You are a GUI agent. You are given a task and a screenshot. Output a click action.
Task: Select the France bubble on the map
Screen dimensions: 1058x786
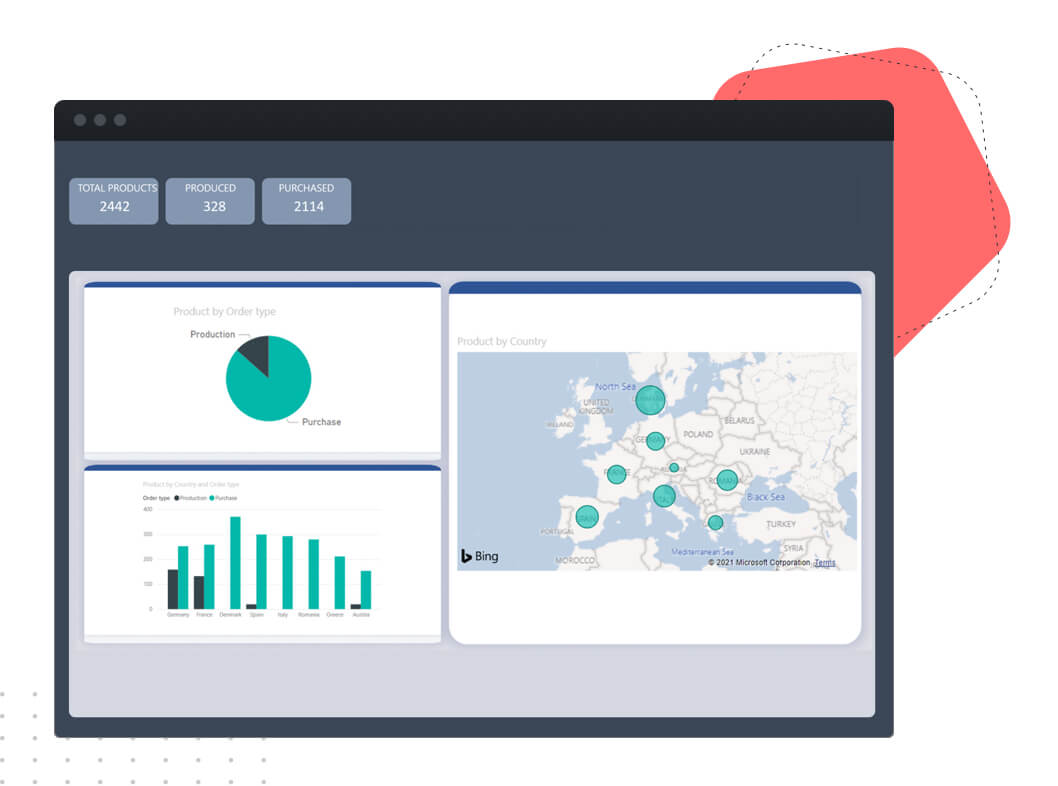[617, 474]
